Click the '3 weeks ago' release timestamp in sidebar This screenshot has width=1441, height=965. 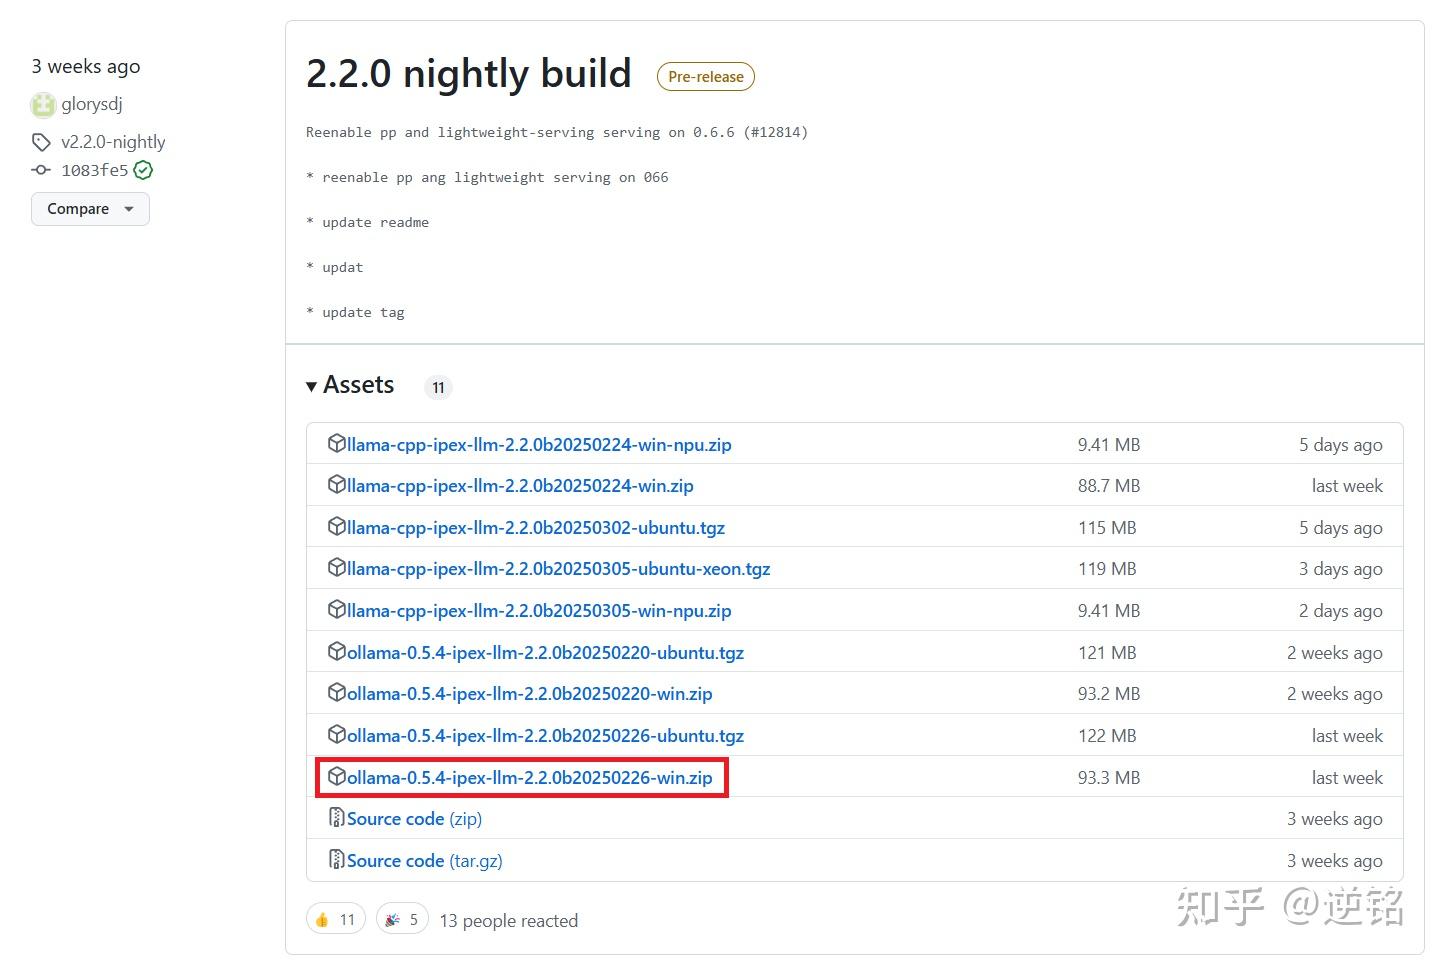point(86,66)
